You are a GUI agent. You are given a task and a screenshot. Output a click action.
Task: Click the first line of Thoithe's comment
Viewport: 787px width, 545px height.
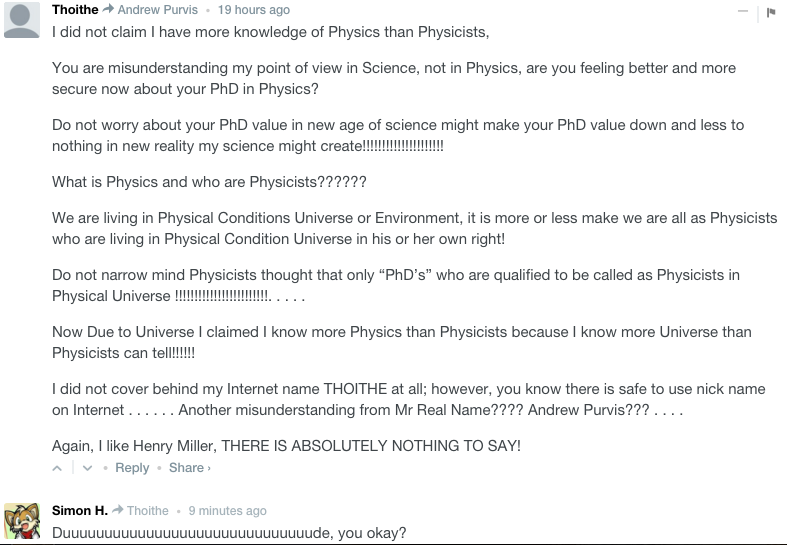270,32
